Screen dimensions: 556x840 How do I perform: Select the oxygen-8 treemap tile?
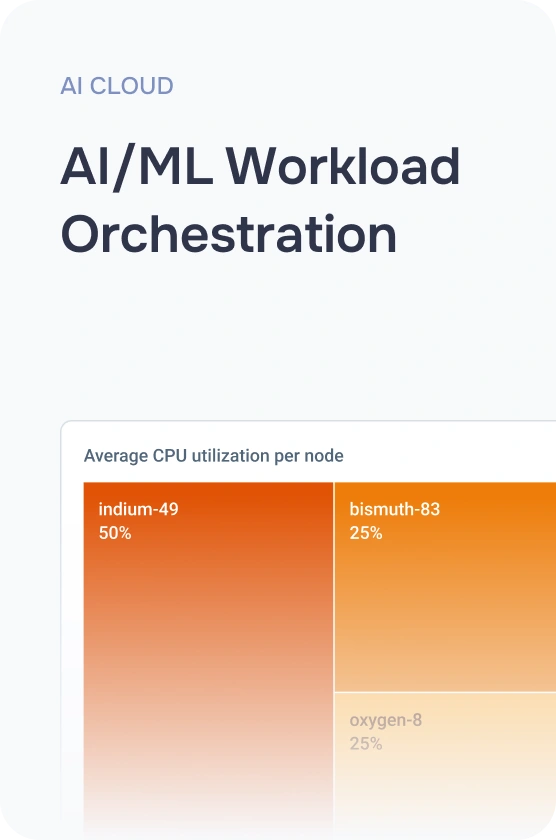(x=445, y=766)
